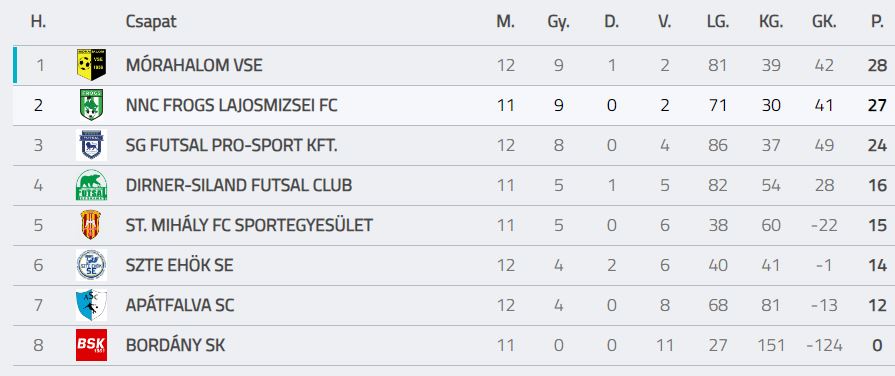Click the GK. goal difference header
895x376 pixels.
[824, 22]
